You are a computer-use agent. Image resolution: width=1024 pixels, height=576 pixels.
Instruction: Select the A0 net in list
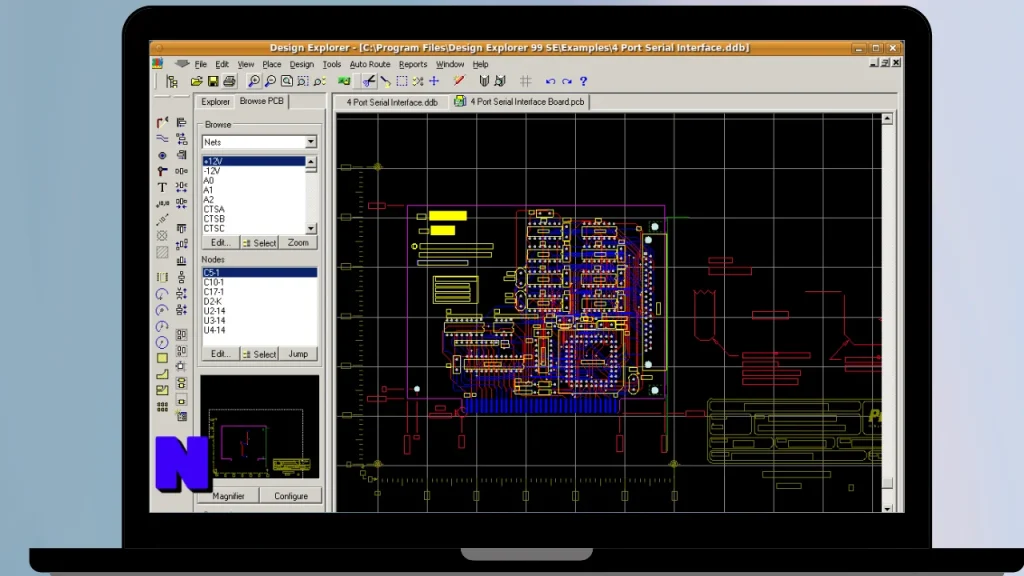pos(253,180)
